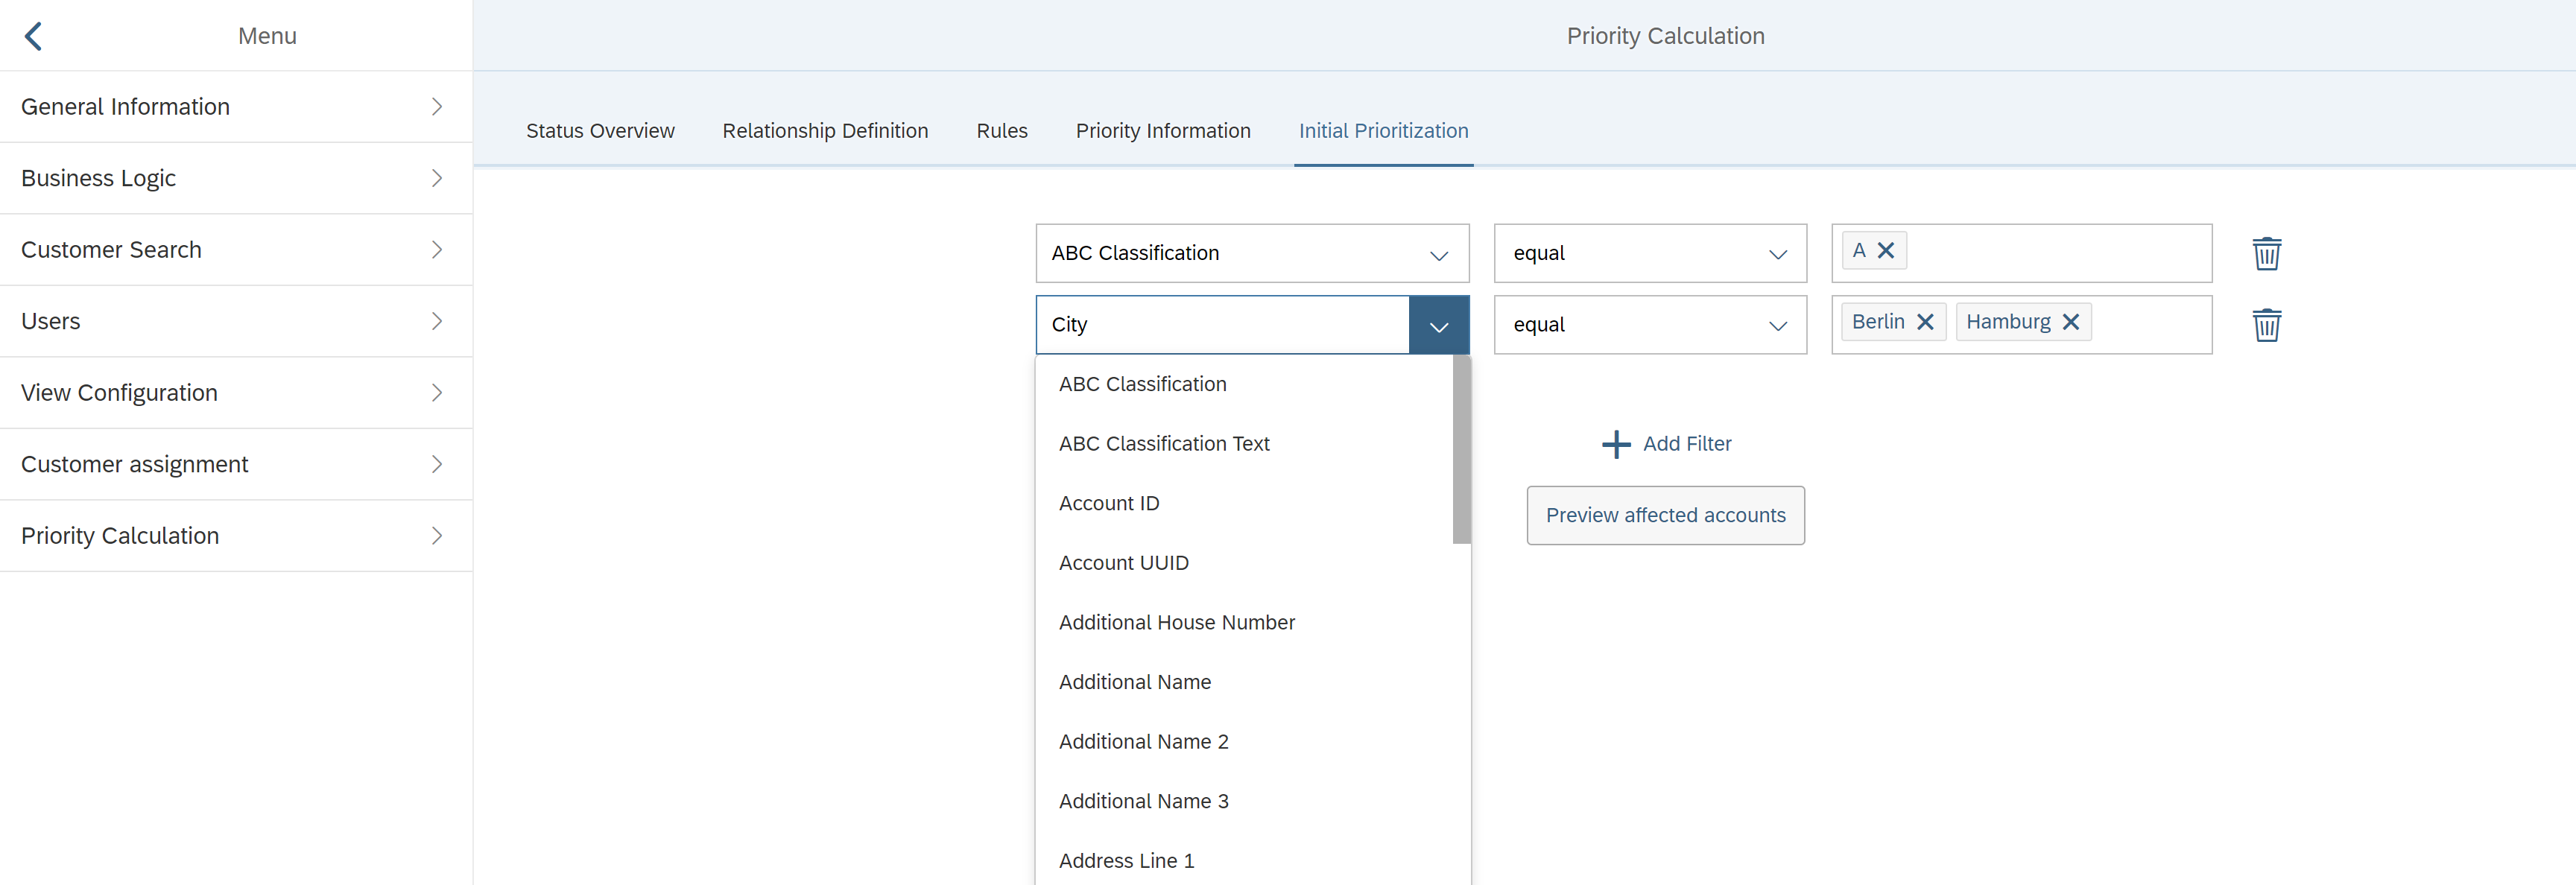The width and height of the screenshot is (2576, 885).
Task: Open Business Logic menu item
Action: click(x=236, y=178)
